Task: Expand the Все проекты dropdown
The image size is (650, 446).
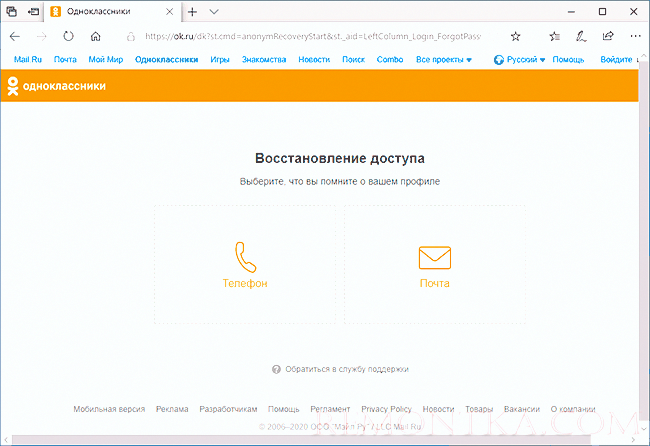Action: click(x=444, y=60)
